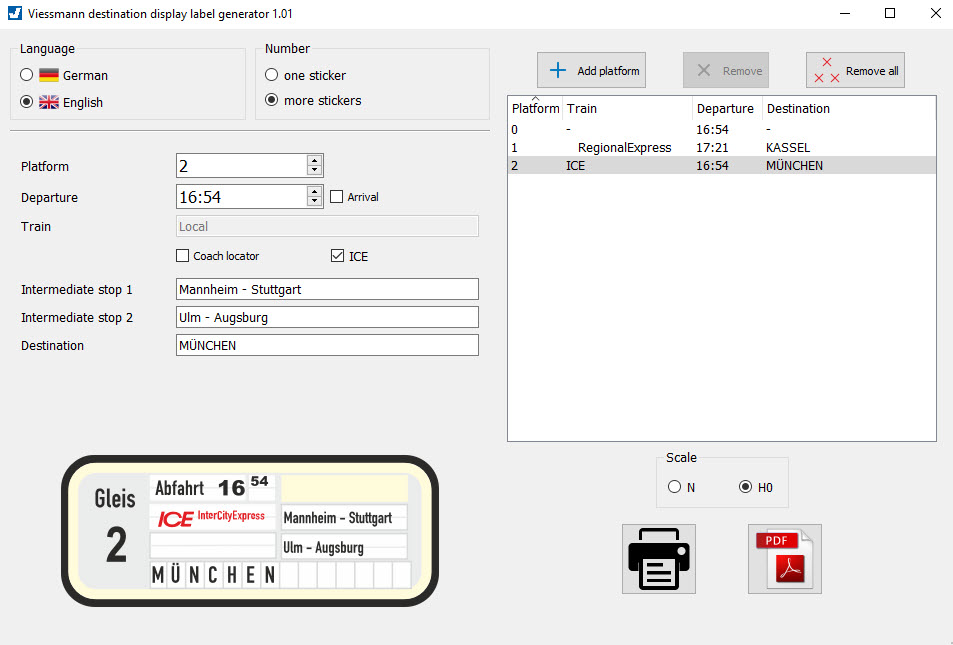This screenshot has width=953, height=645.
Task: Click the German flag icon
Action: 49,75
